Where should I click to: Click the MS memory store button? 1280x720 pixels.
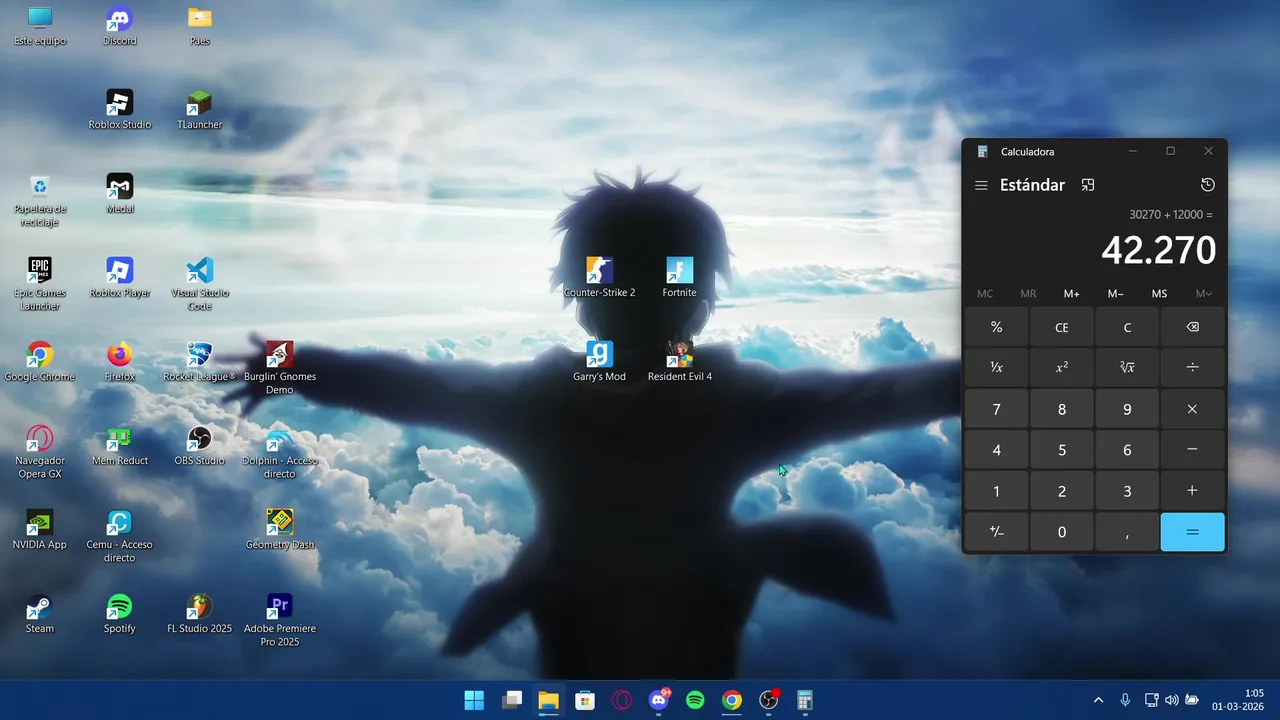tap(1159, 294)
